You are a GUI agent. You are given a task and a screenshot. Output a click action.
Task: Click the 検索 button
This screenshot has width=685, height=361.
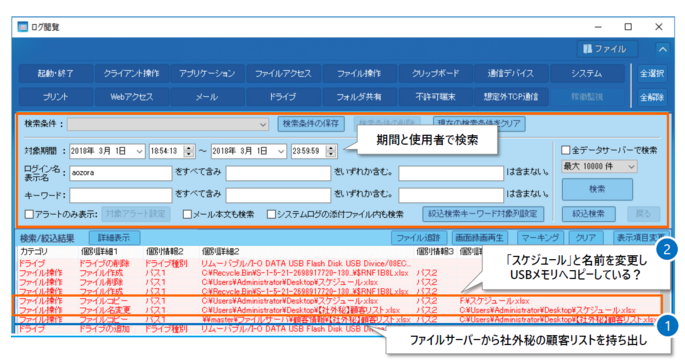coord(597,189)
